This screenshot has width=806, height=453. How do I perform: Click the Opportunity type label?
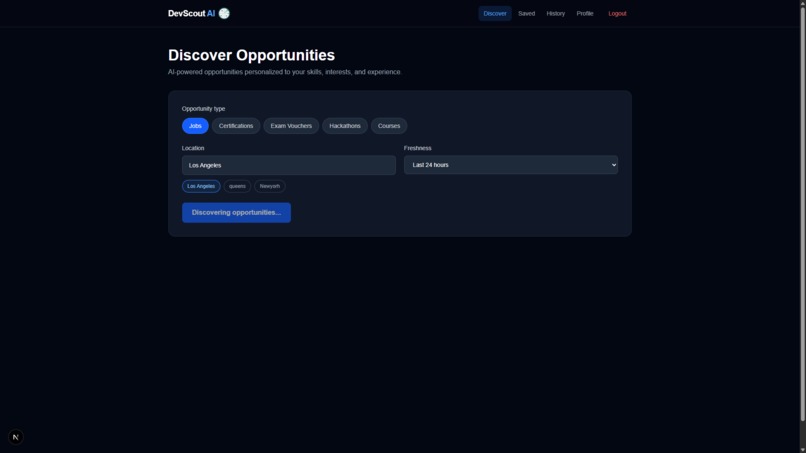click(x=203, y=108)
